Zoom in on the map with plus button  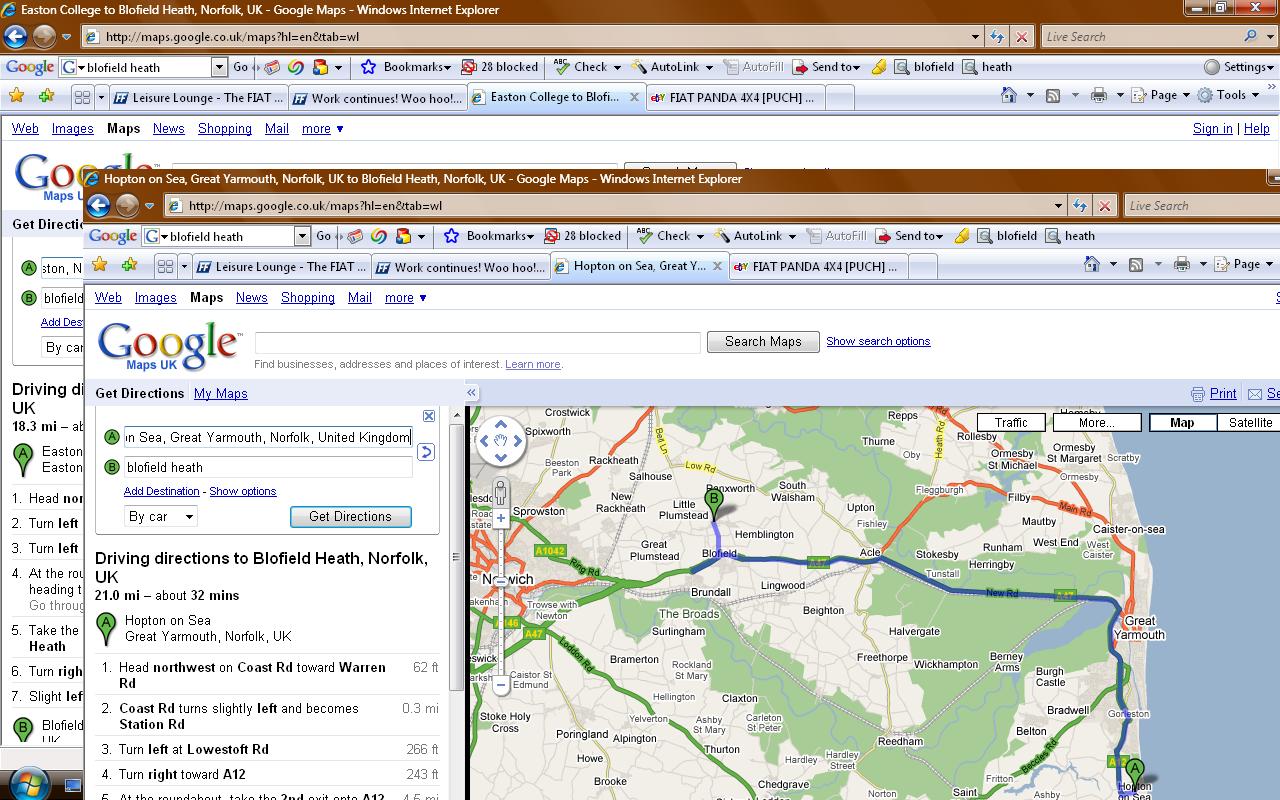[501, 518]
